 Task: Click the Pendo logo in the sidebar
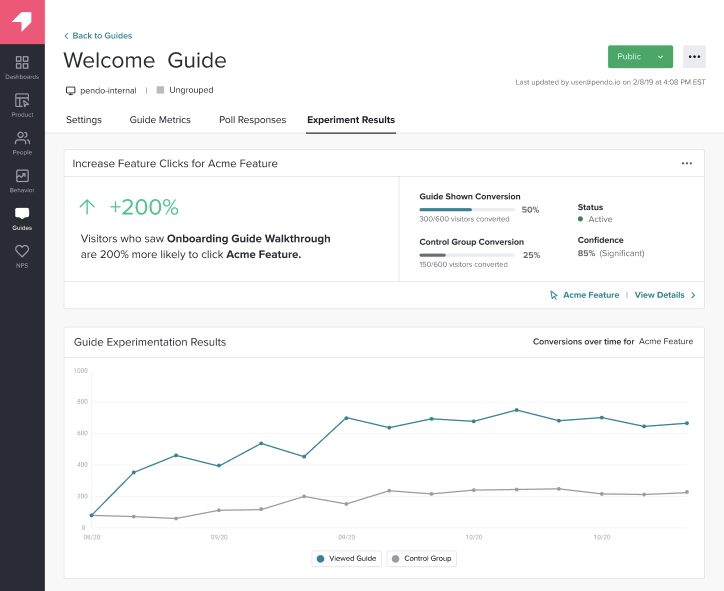click(x=22, y=22)
